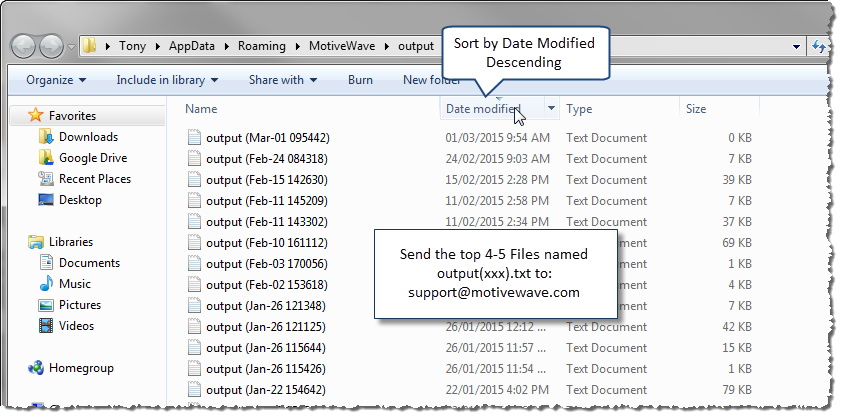Viewport: 841px width, 418px height.
Task: Click file icon of output (Feb-10 161112)
Action: pyautogui.click(x=194, y=243)
